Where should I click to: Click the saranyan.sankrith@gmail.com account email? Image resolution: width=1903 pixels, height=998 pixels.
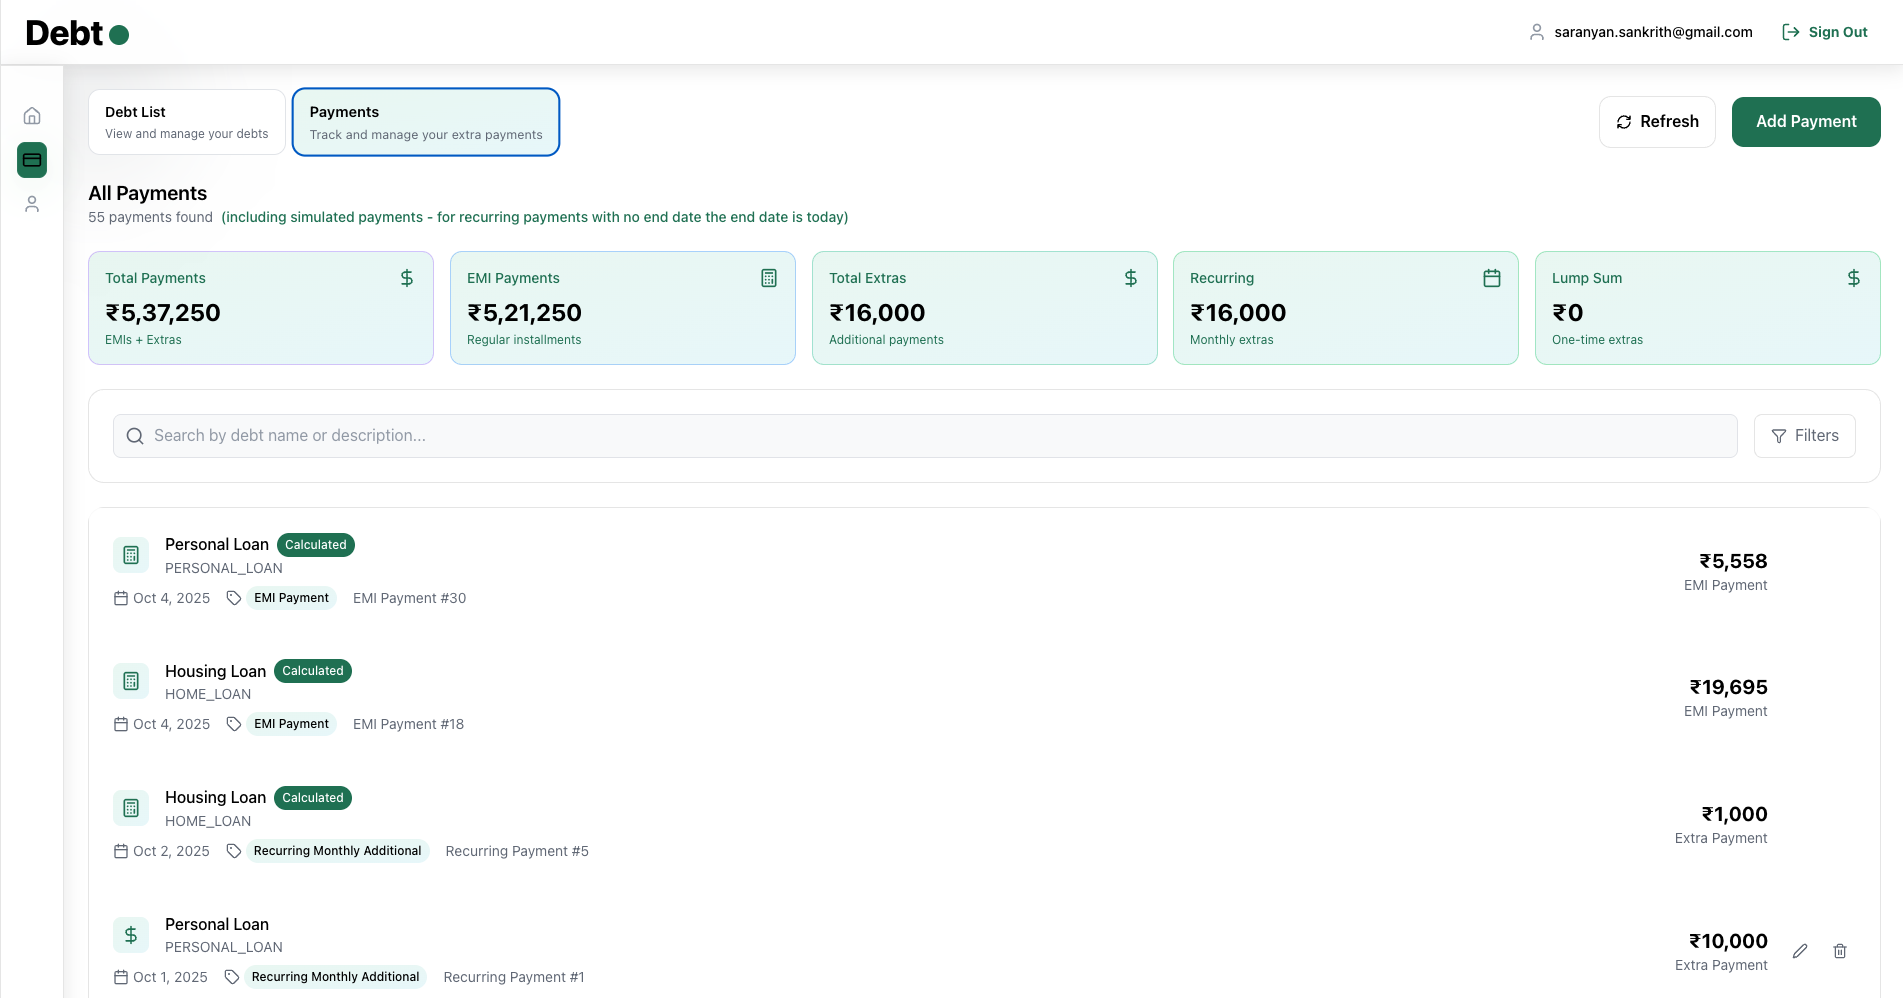point(1653,32)
